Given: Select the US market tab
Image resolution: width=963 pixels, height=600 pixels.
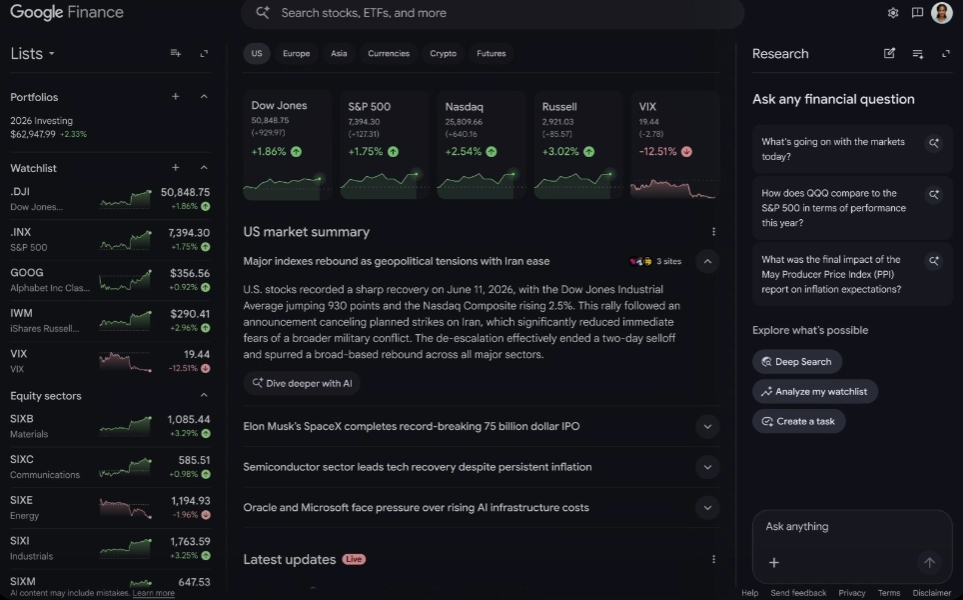Looking at the screenshot, I should pos(257,53).
